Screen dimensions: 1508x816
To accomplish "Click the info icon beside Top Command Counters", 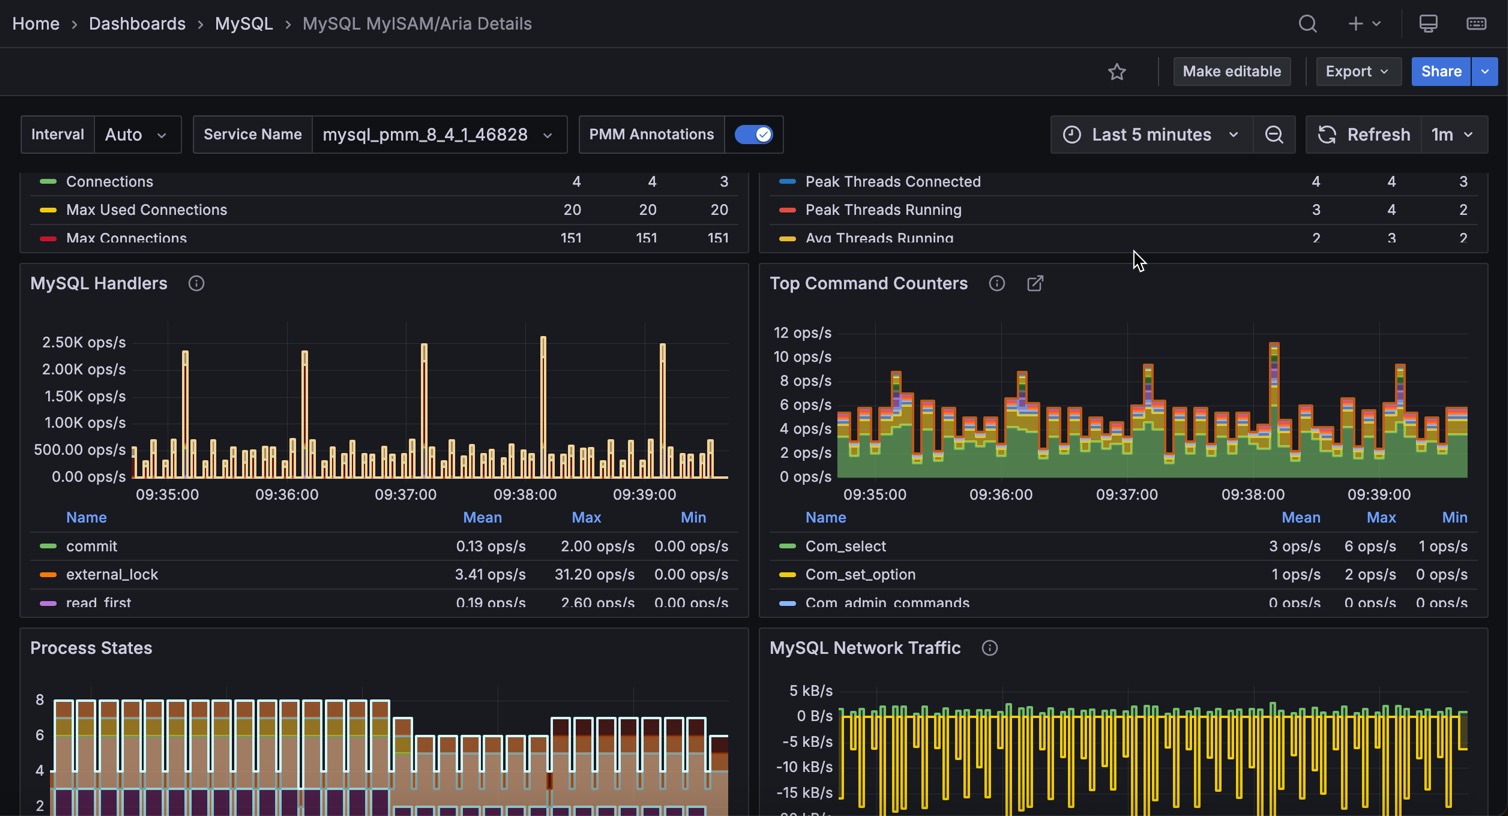I will click(996, 284).
